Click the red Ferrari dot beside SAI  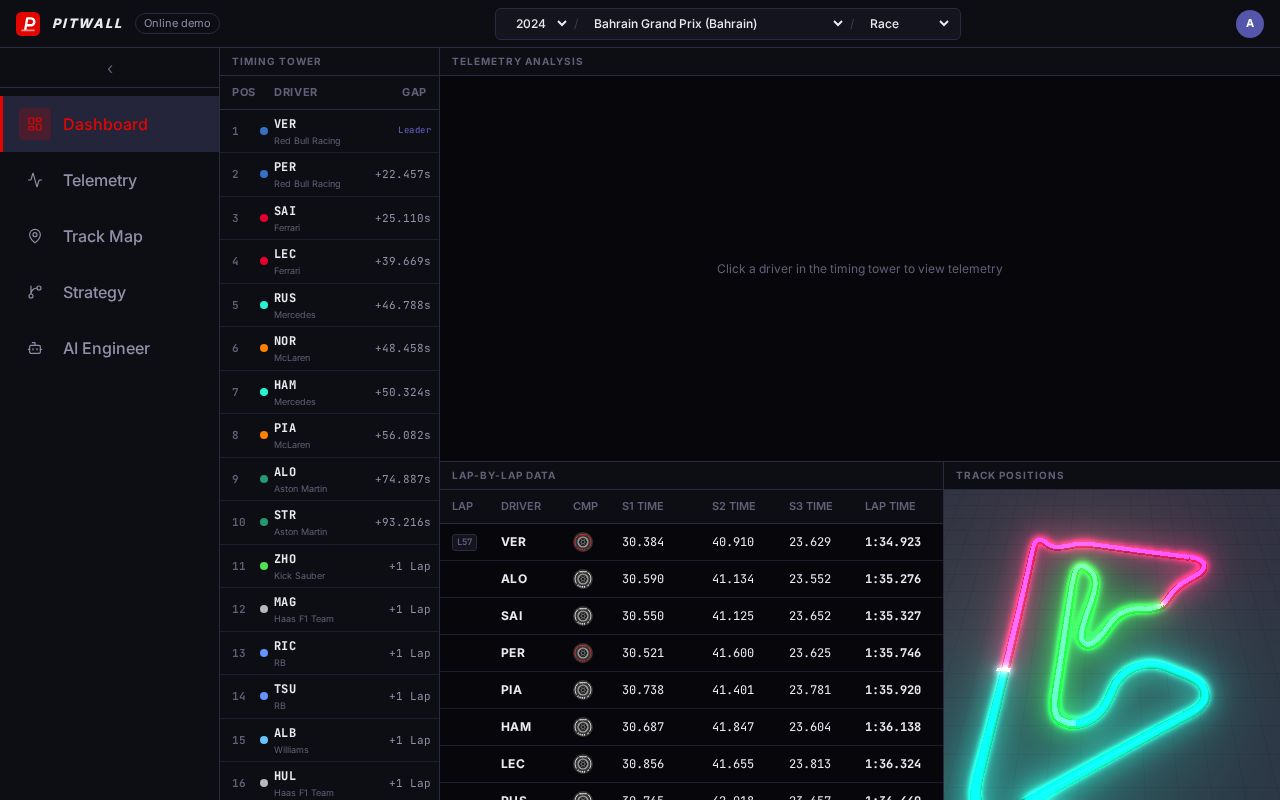(264, 218)
